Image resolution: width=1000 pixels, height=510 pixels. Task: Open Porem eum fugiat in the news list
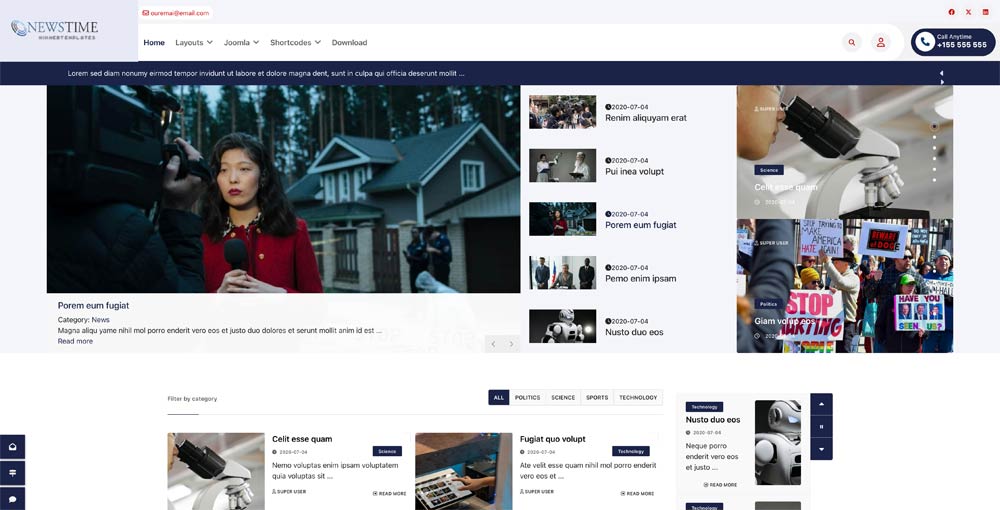tap(641, 225)
